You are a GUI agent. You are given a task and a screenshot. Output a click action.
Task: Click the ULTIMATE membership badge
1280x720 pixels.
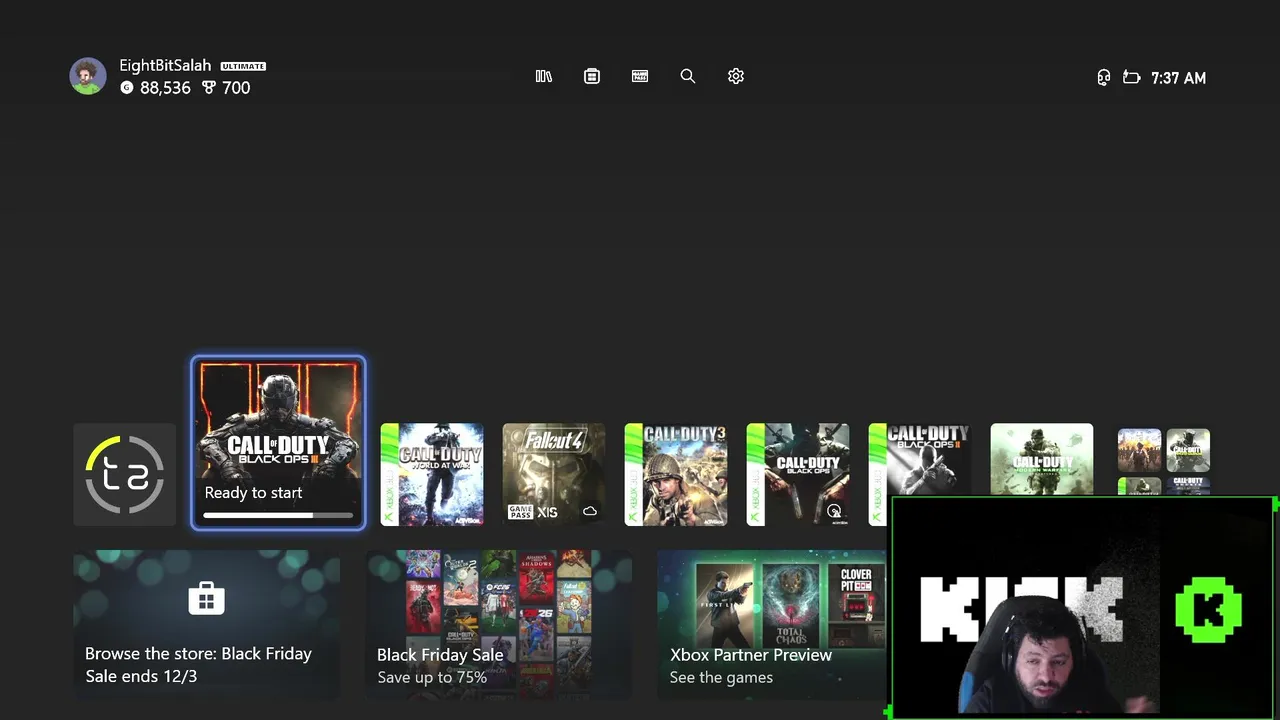tap(243, 66)
